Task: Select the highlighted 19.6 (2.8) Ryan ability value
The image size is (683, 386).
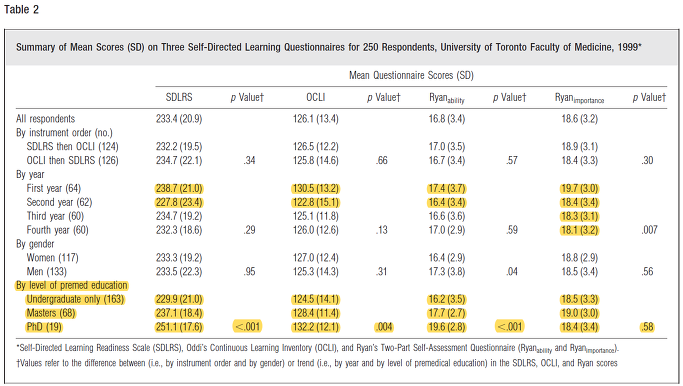Action: (x=447, y=327)
